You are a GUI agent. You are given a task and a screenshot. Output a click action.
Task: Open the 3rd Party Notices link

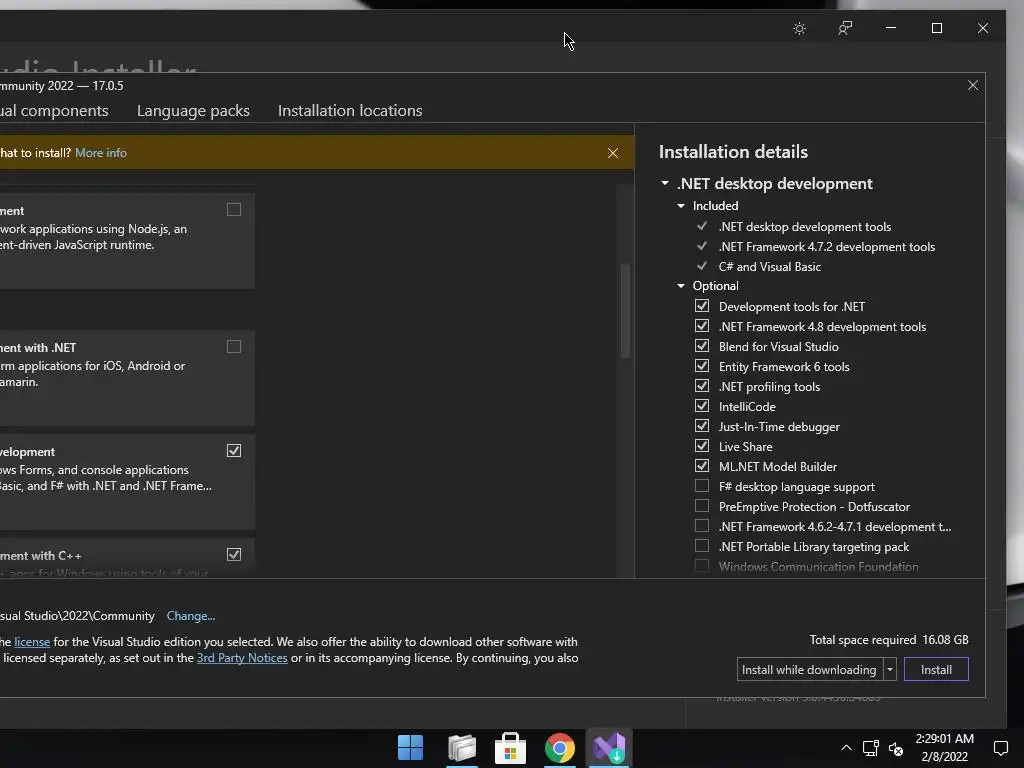tap(242, 658)
